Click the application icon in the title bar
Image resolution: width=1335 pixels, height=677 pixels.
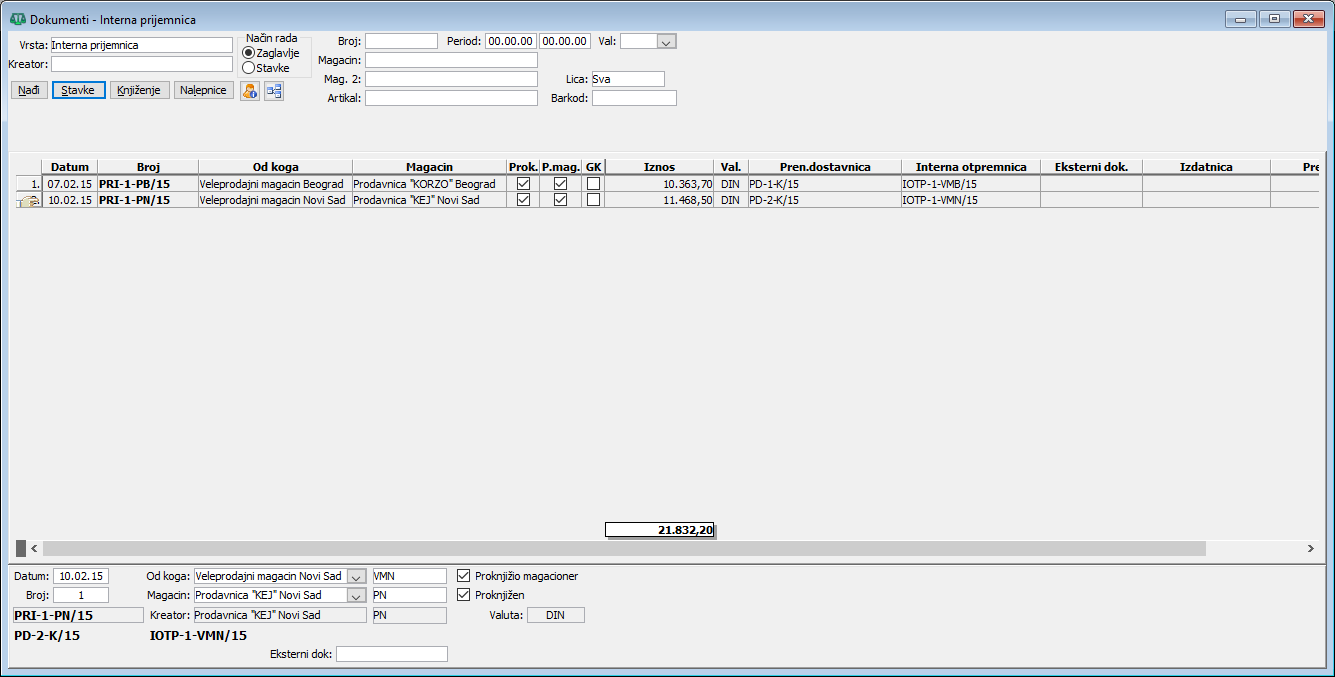pos(17,19)
